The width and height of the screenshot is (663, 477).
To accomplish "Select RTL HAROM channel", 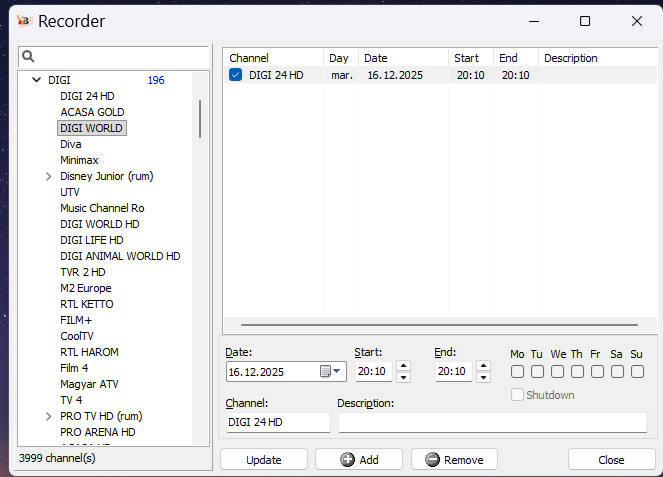I will tap(89, 352).
